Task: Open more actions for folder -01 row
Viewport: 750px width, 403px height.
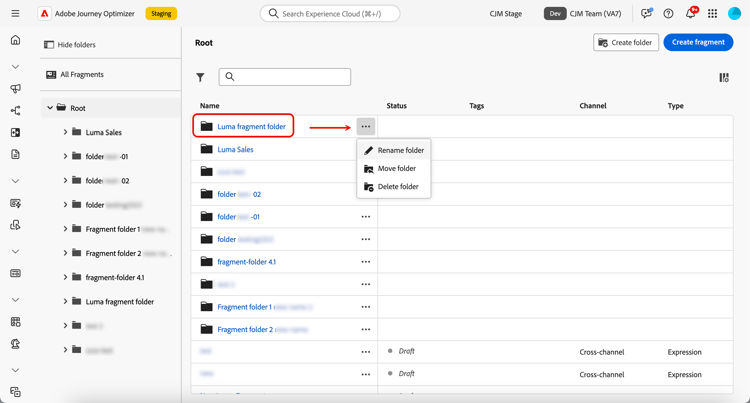Action: point(366,217)
